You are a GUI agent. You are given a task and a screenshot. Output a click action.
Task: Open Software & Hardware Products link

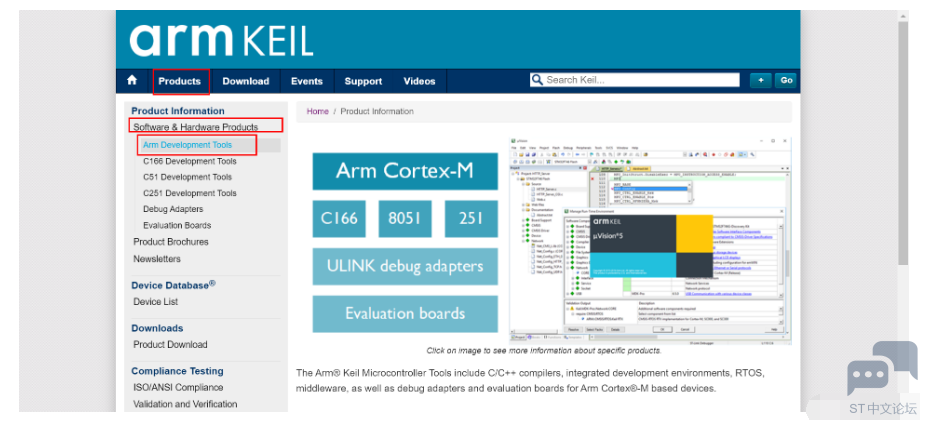click(x=195, y=127)
